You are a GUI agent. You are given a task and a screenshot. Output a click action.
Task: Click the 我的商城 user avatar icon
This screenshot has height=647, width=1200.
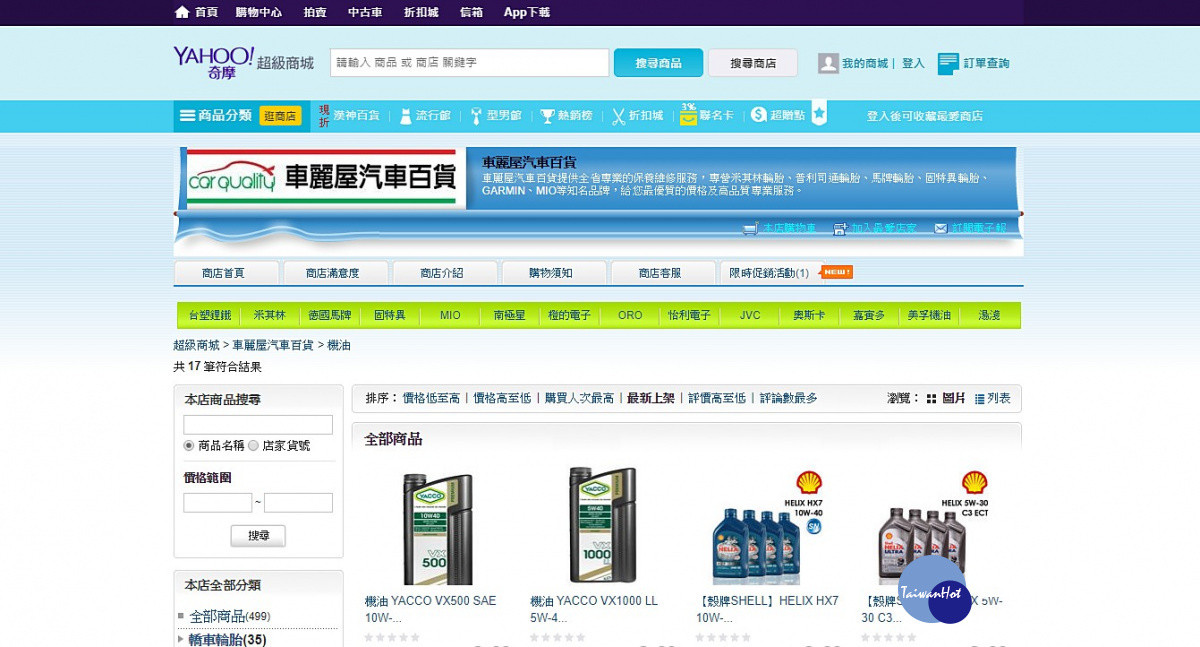828,63
